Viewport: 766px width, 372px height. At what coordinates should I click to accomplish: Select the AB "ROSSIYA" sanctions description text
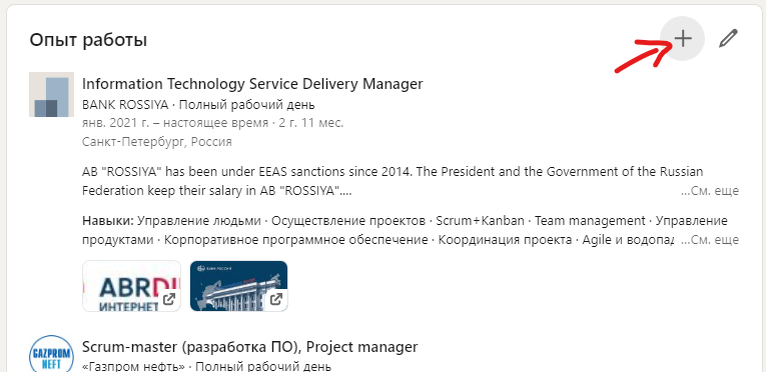[x=393, y=181]
